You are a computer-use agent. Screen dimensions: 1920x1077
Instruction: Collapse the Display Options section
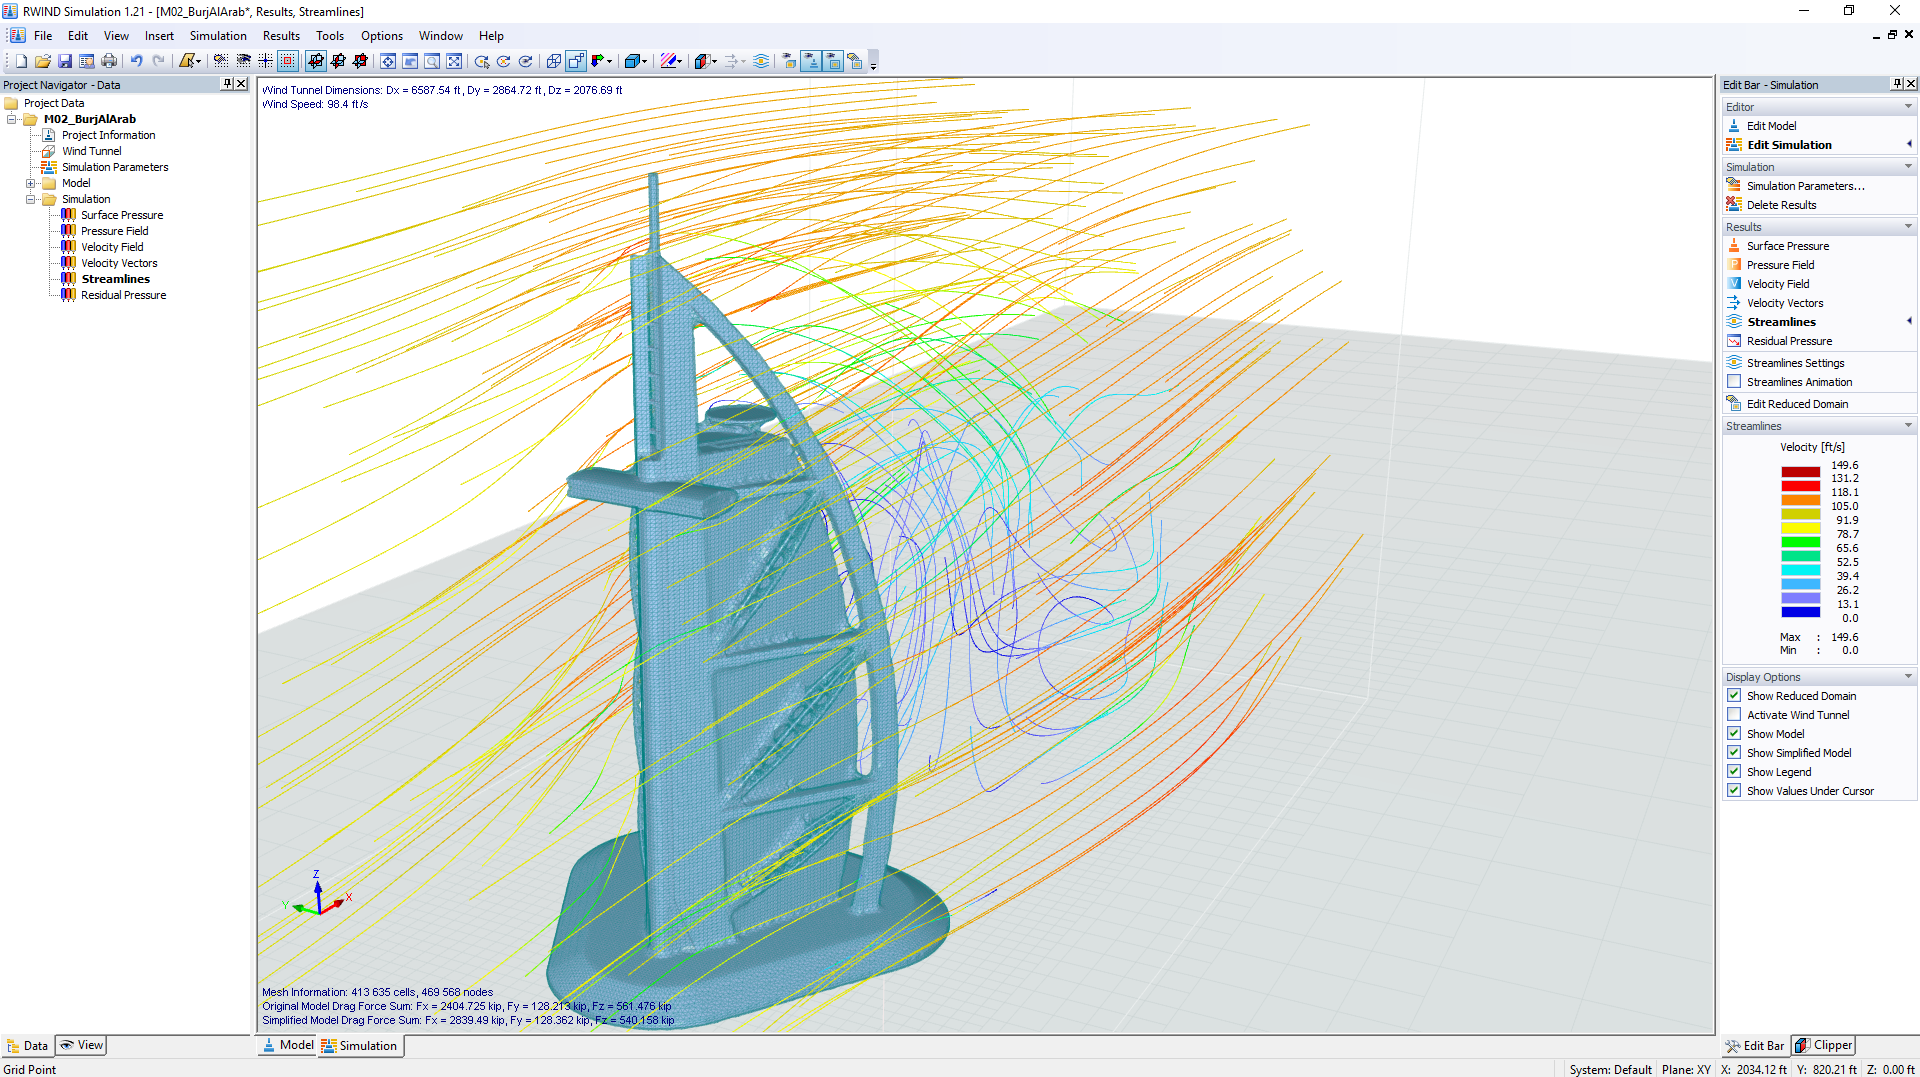pos(1908,676)
